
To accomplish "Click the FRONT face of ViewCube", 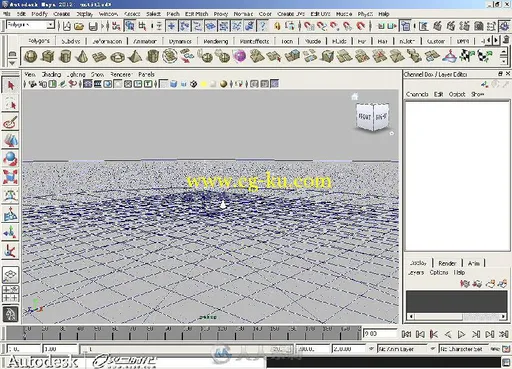I will (x=364, y=117).
